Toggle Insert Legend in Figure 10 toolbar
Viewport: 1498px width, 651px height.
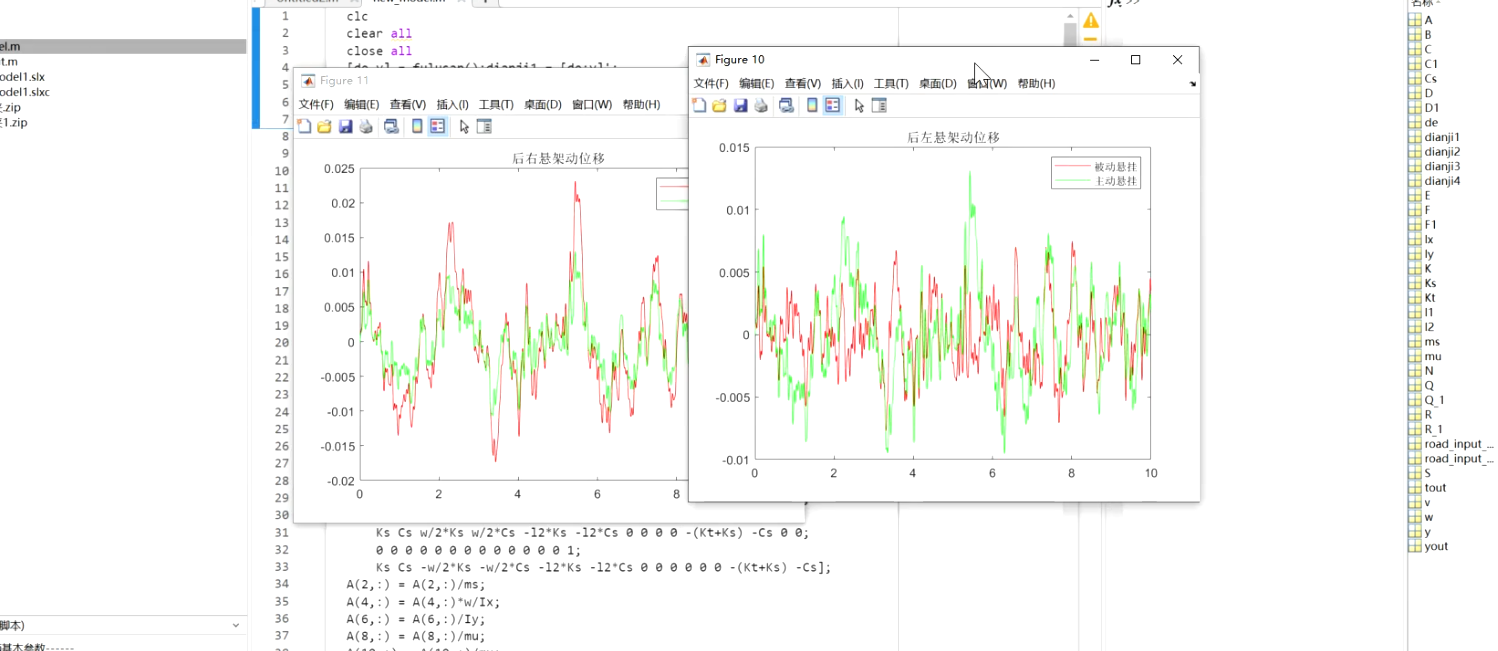tap(832, 105)
